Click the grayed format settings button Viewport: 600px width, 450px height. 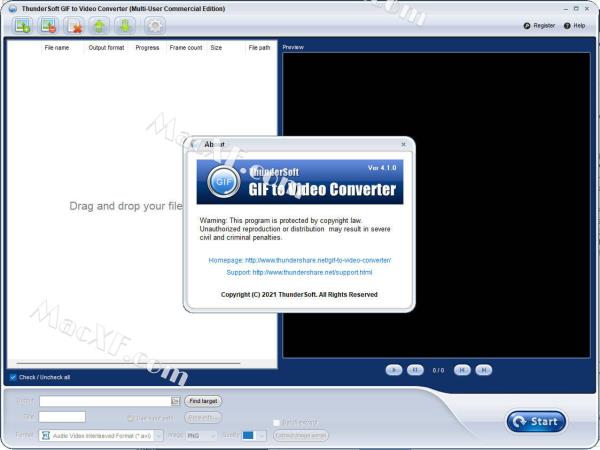tap(300, 435)
